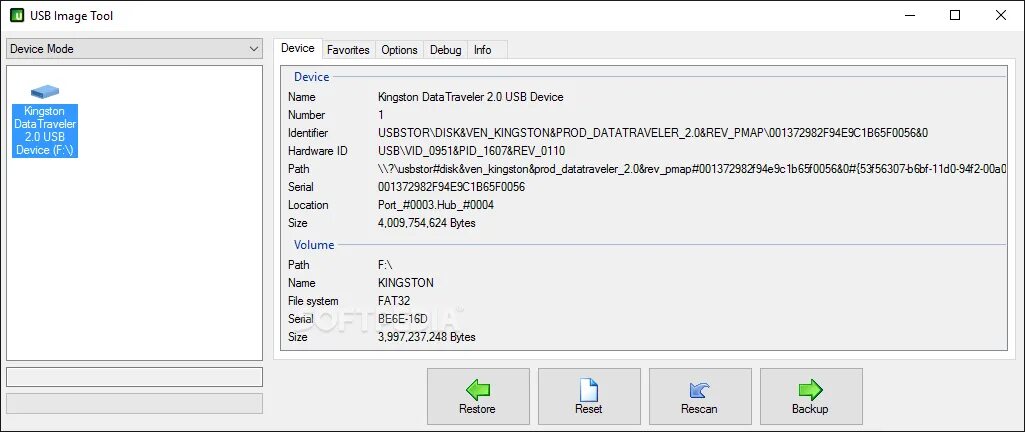Image resolution: width=1025 pixels, height=432 pixels.
Task: Click the green Backup arrow icon
Action: coord(811,390)
